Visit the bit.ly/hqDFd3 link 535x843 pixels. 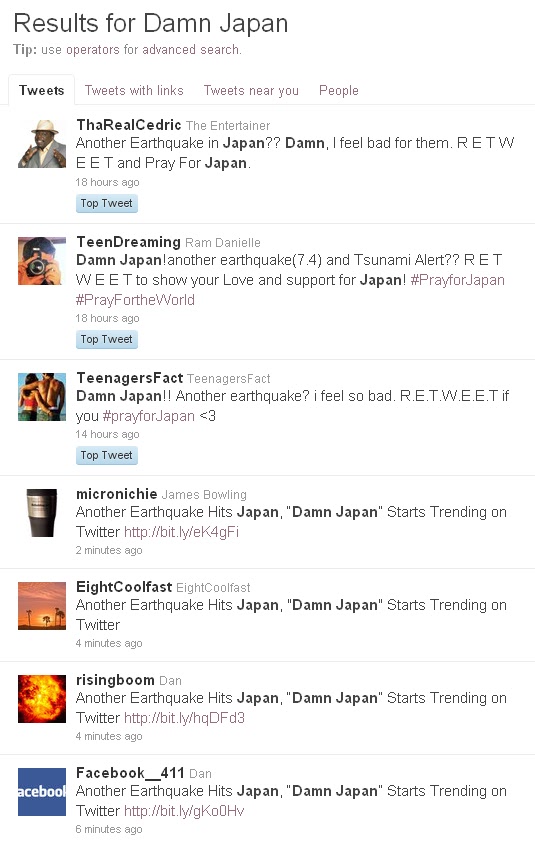coord(184,718)
